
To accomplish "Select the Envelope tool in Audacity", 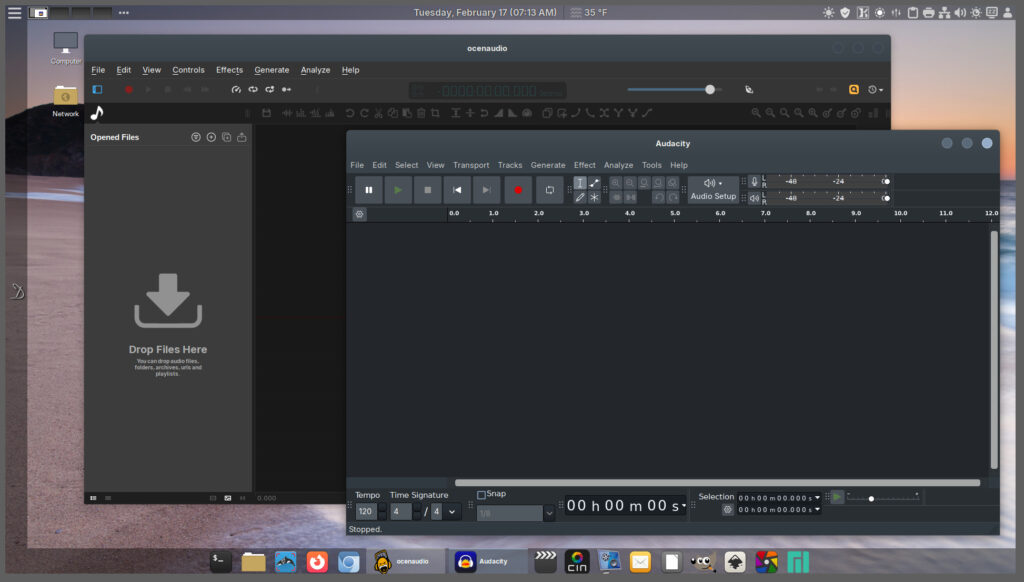I will pos(594,183).
